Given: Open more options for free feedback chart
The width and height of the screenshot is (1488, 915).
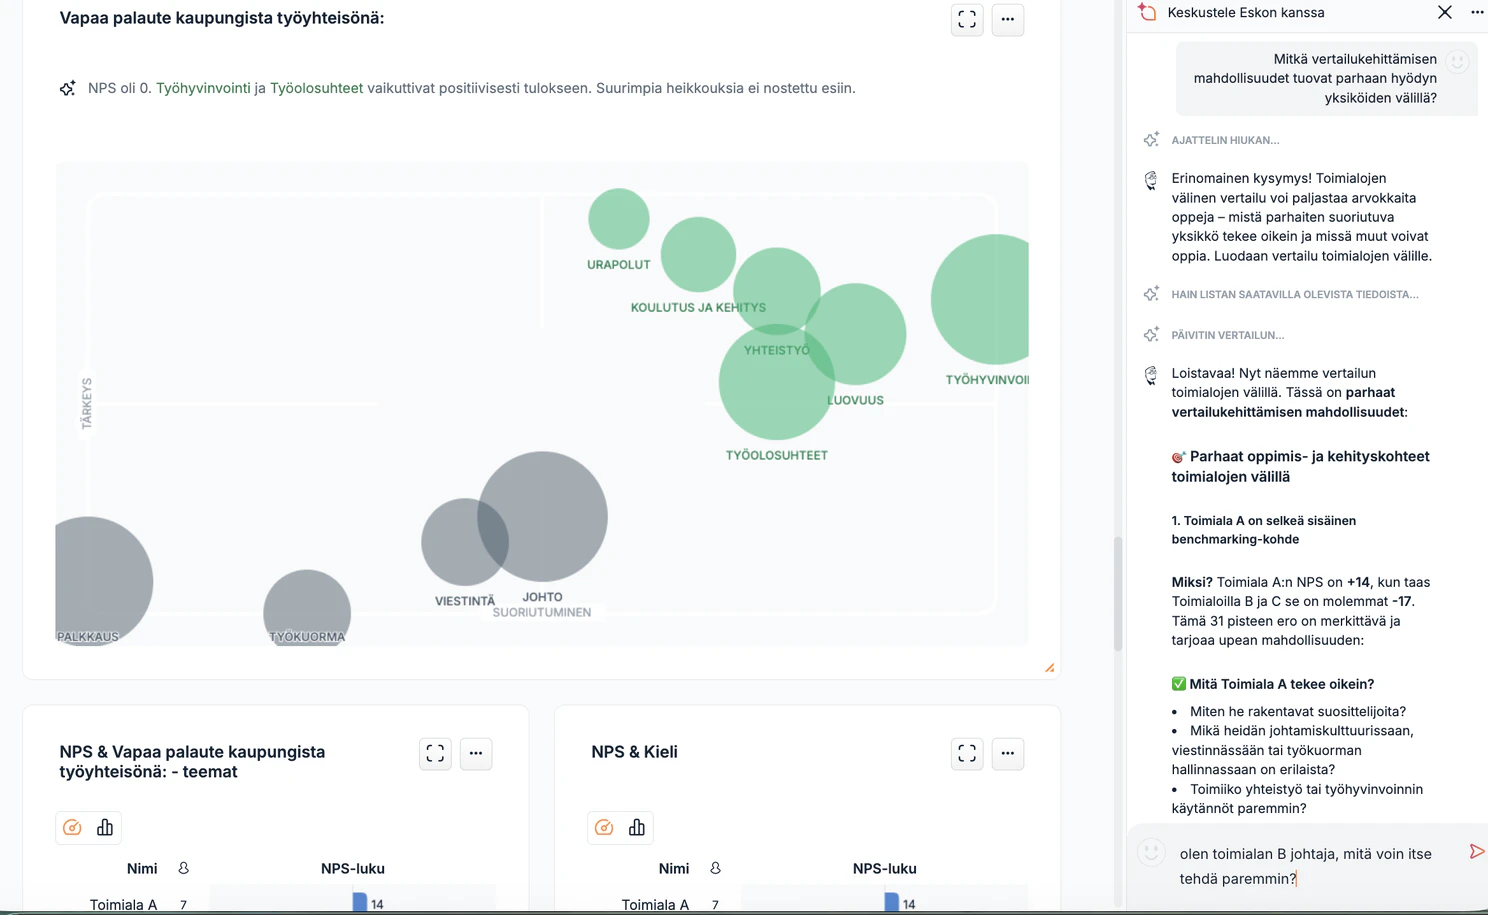Looking at the screenshot, I should tap(1007, 19).
